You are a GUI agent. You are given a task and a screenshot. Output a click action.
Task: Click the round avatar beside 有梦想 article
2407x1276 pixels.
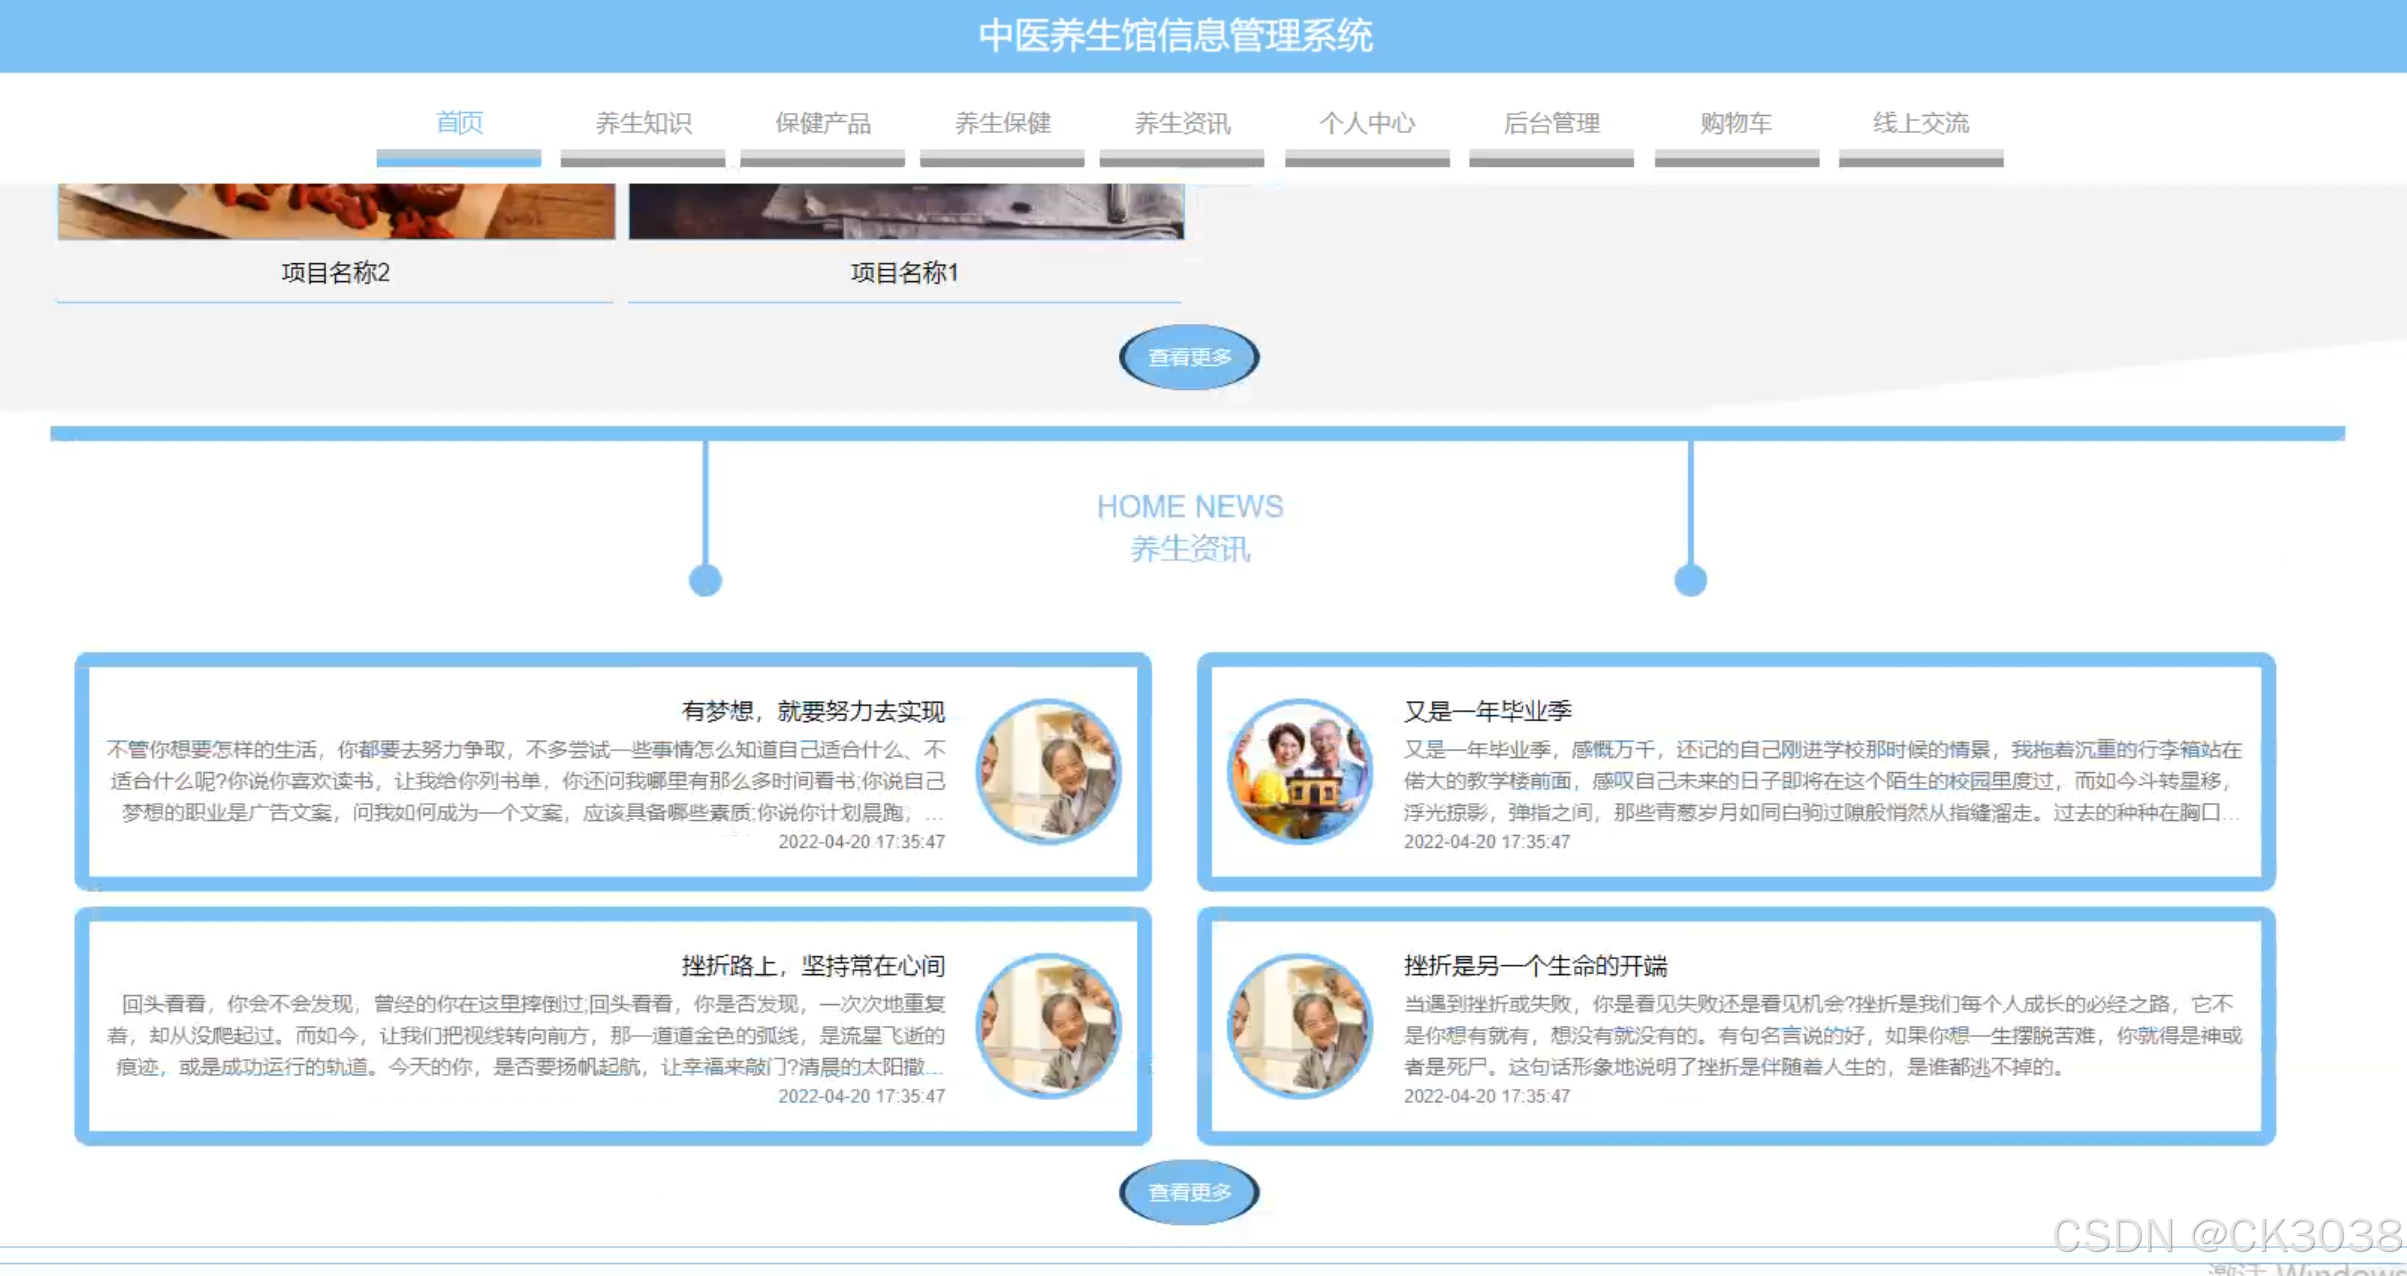tap(1048, 771)
